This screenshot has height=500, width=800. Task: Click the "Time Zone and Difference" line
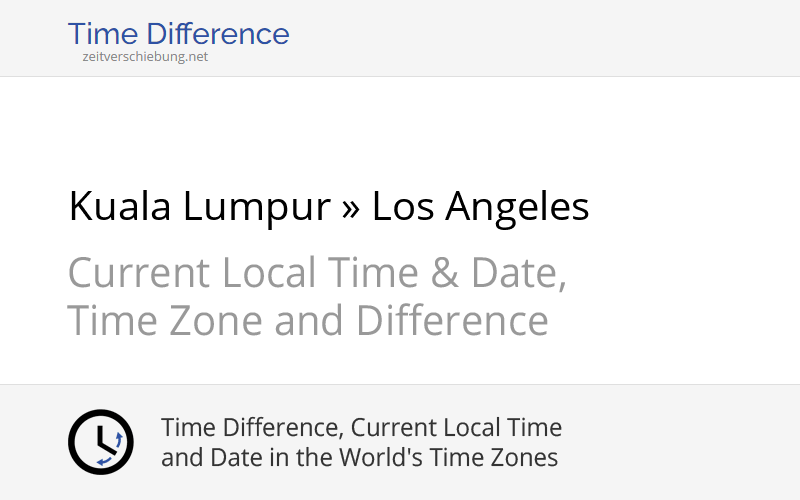click(308, 321)
